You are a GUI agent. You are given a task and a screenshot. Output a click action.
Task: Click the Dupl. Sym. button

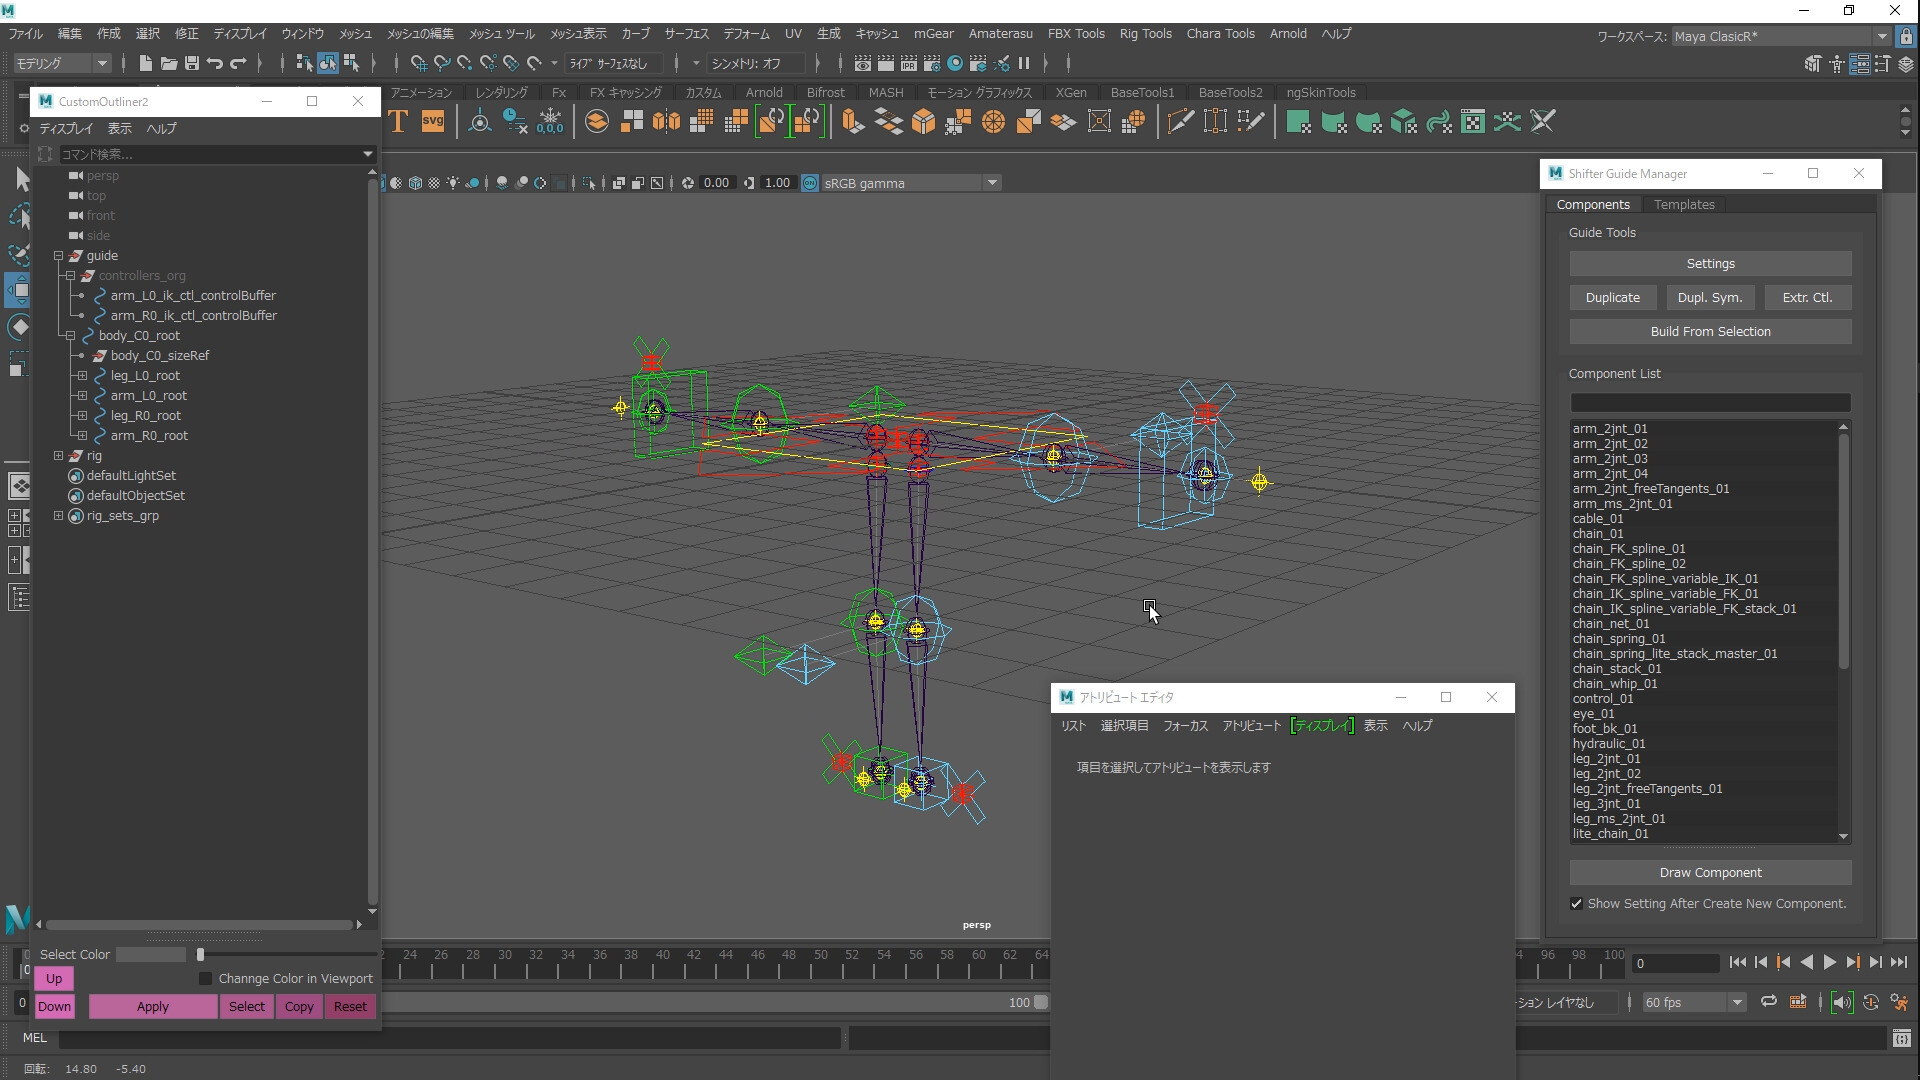tap(1709, 298)
